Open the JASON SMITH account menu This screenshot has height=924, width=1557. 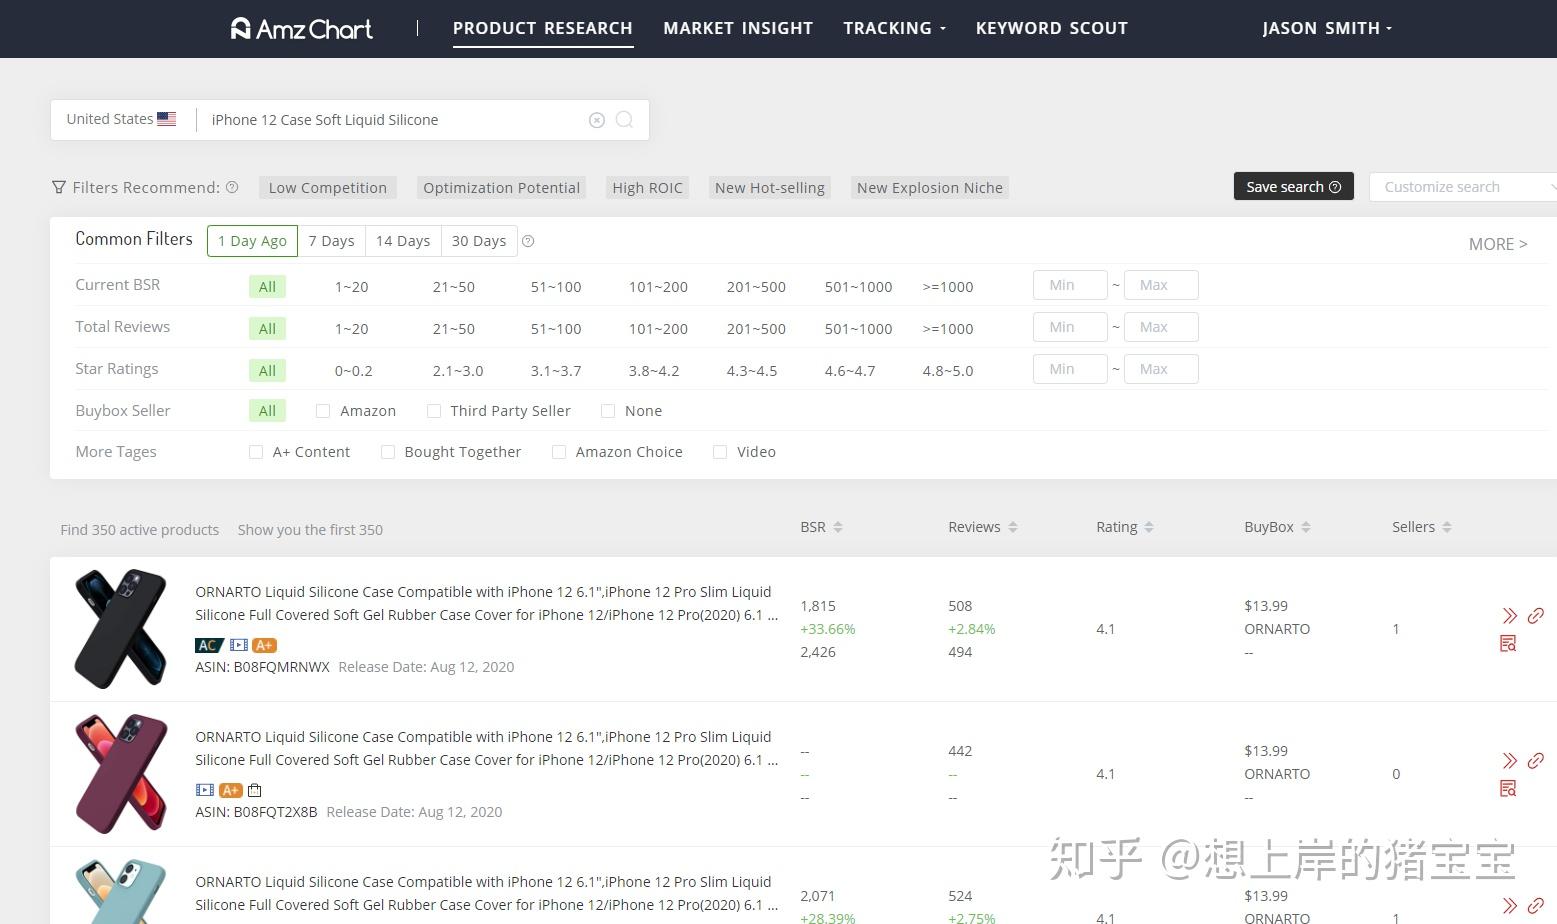coord(1327,28)
